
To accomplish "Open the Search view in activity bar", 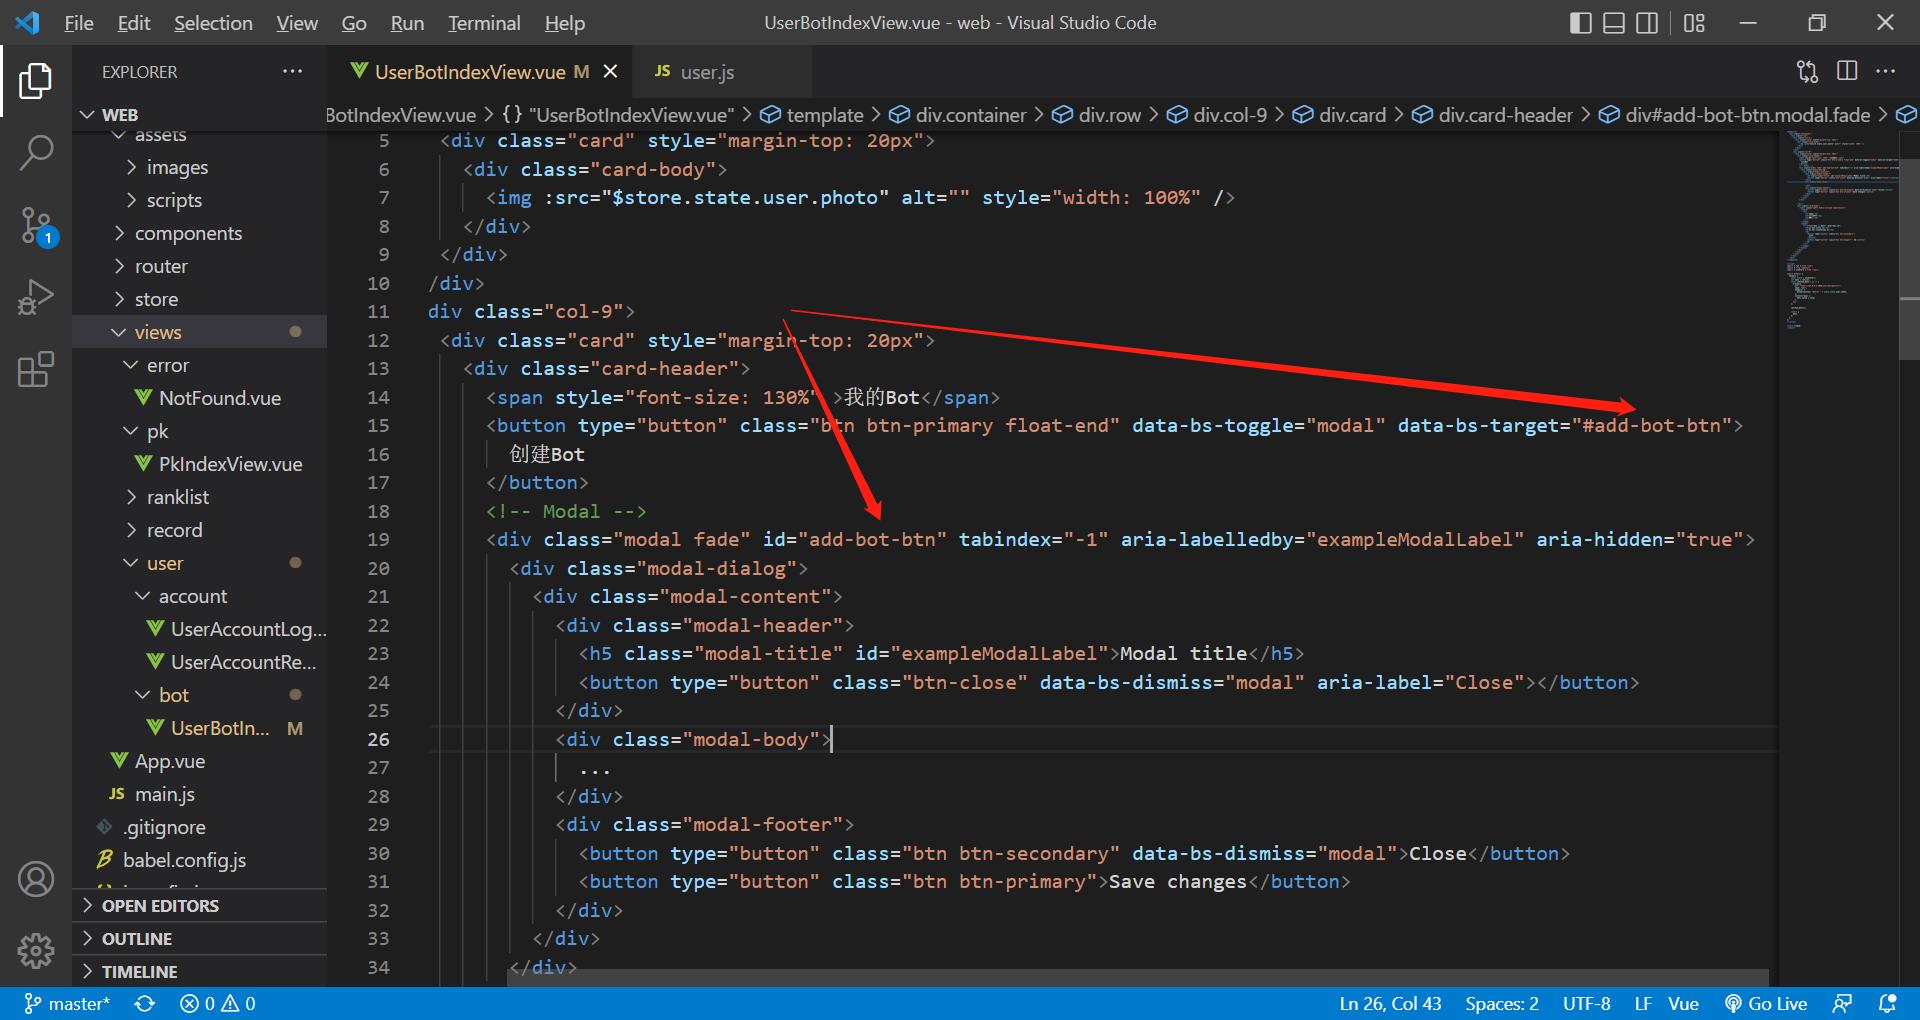I will [36, 153].
